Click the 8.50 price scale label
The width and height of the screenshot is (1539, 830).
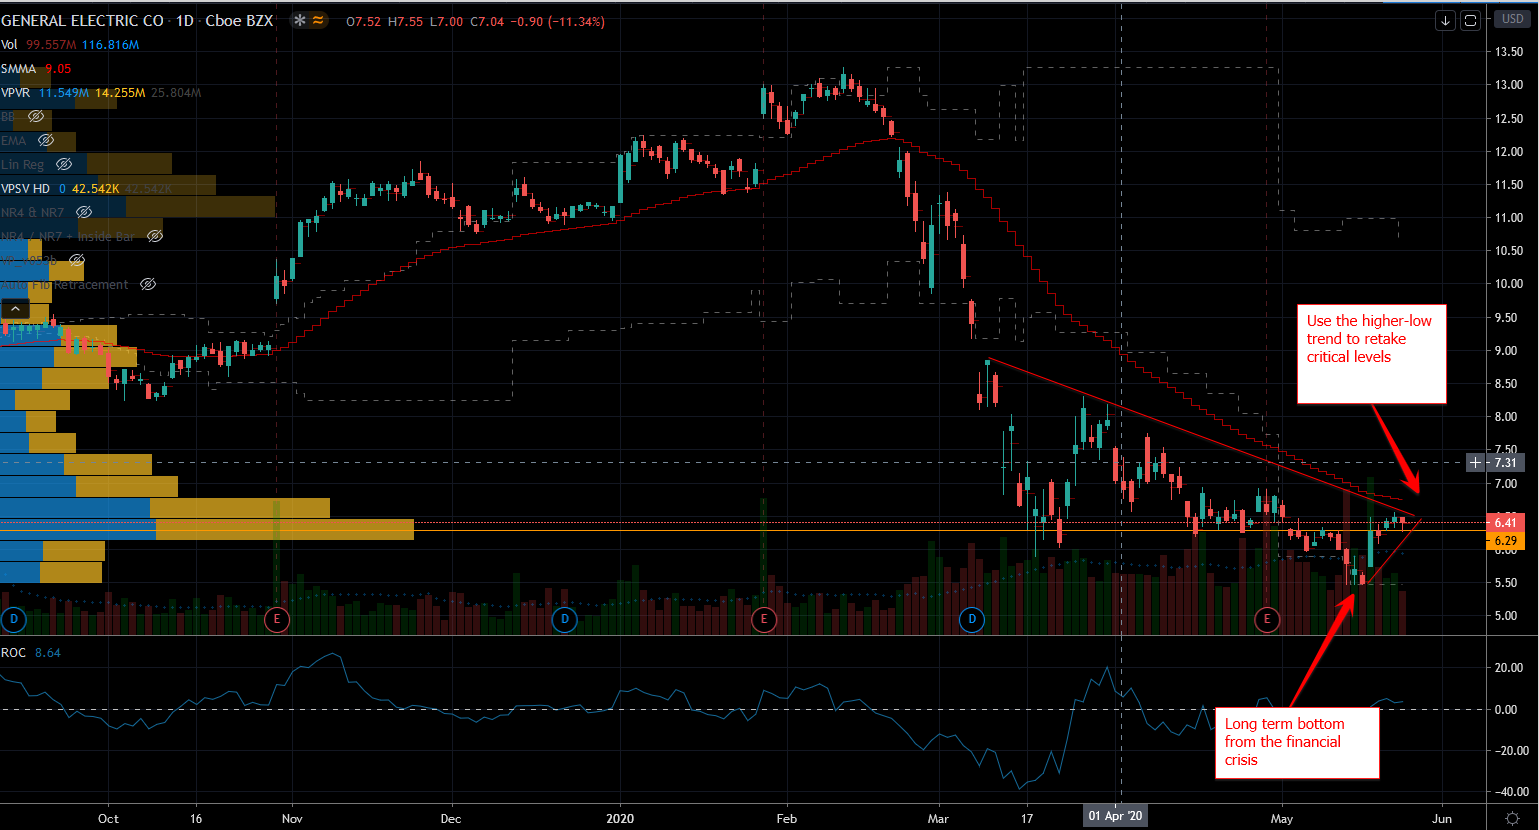[x=1508, y=384]
